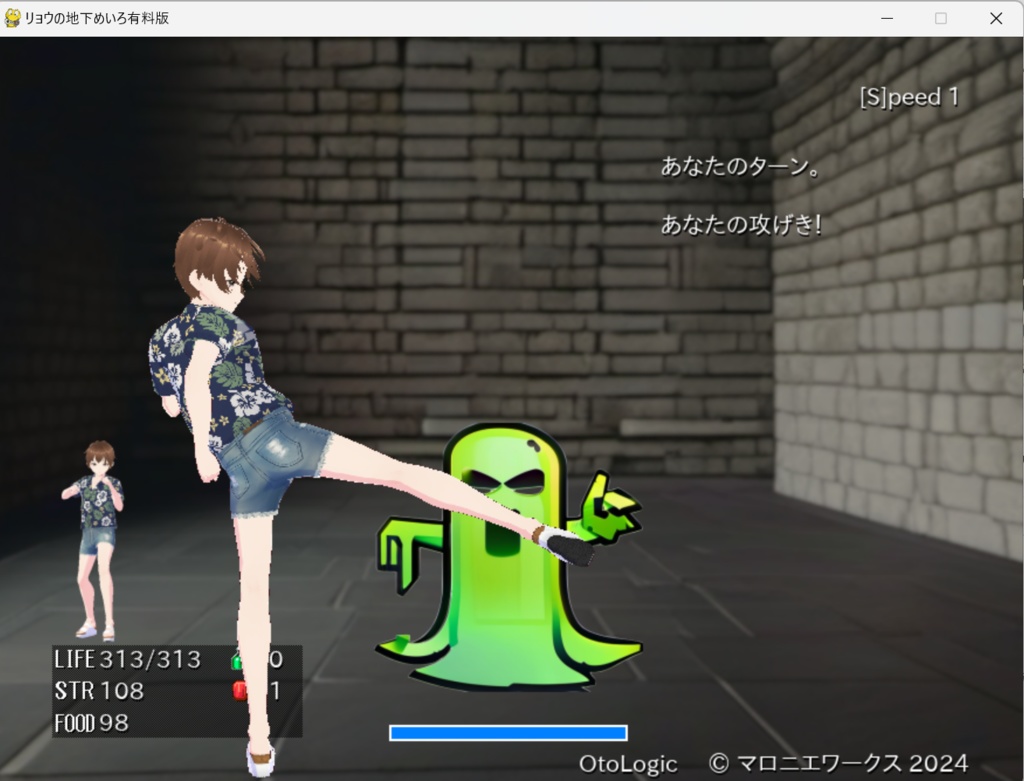Screen dimensions: 1024x781
Task: Click the STR 108 stat row
Action: [x=100, y=690]
